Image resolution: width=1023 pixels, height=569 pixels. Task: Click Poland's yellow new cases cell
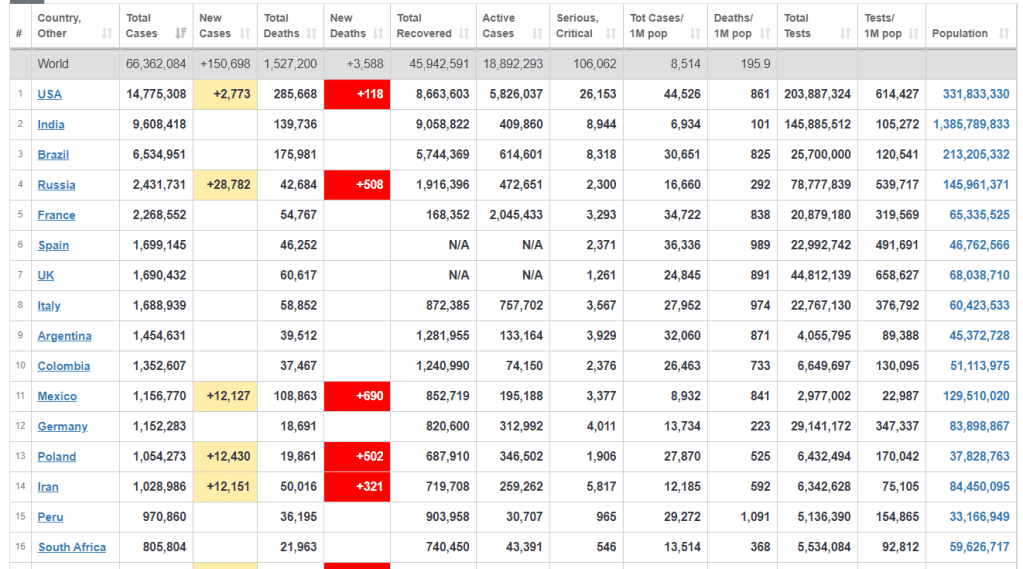[x=225, y=457]
